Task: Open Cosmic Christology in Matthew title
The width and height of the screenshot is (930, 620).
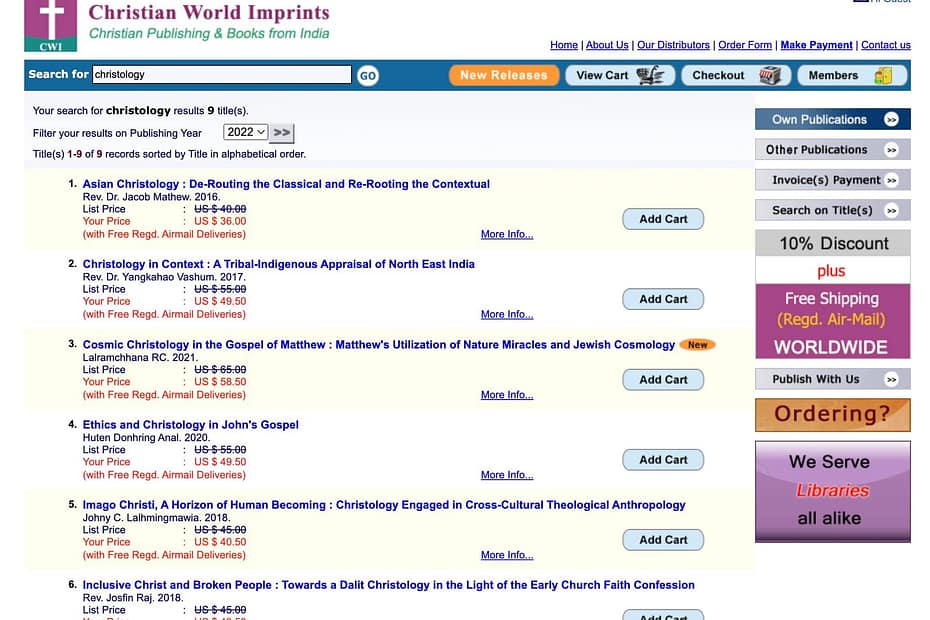Action: [x=379, y=344]
